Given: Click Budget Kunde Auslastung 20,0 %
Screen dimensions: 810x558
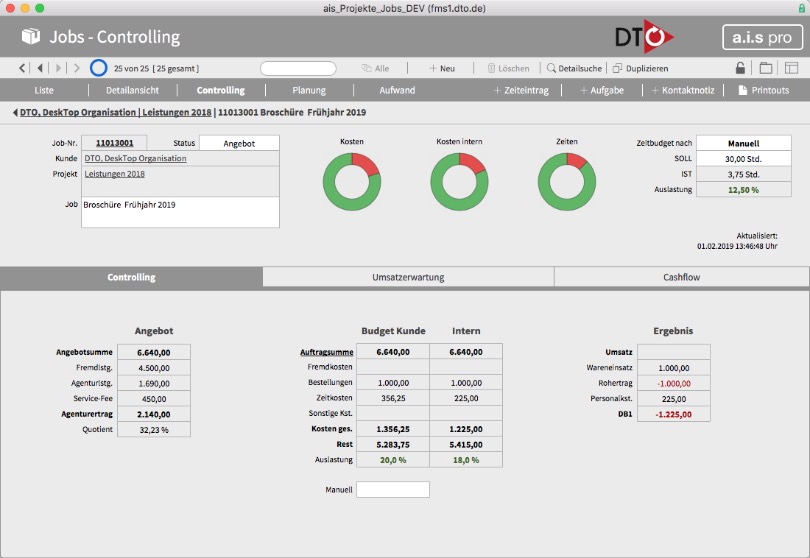Looking at the screenshot, I should 393,460.
